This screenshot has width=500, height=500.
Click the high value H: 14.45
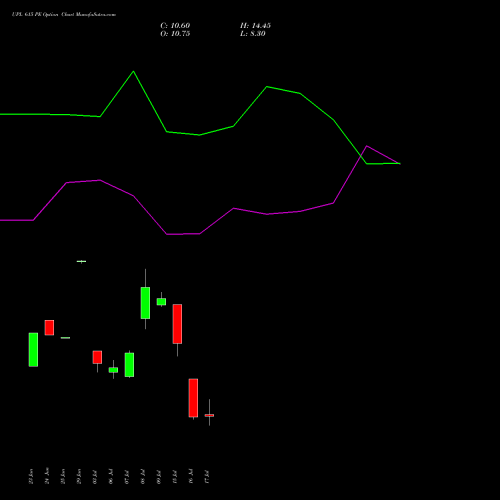click(255, 26)
